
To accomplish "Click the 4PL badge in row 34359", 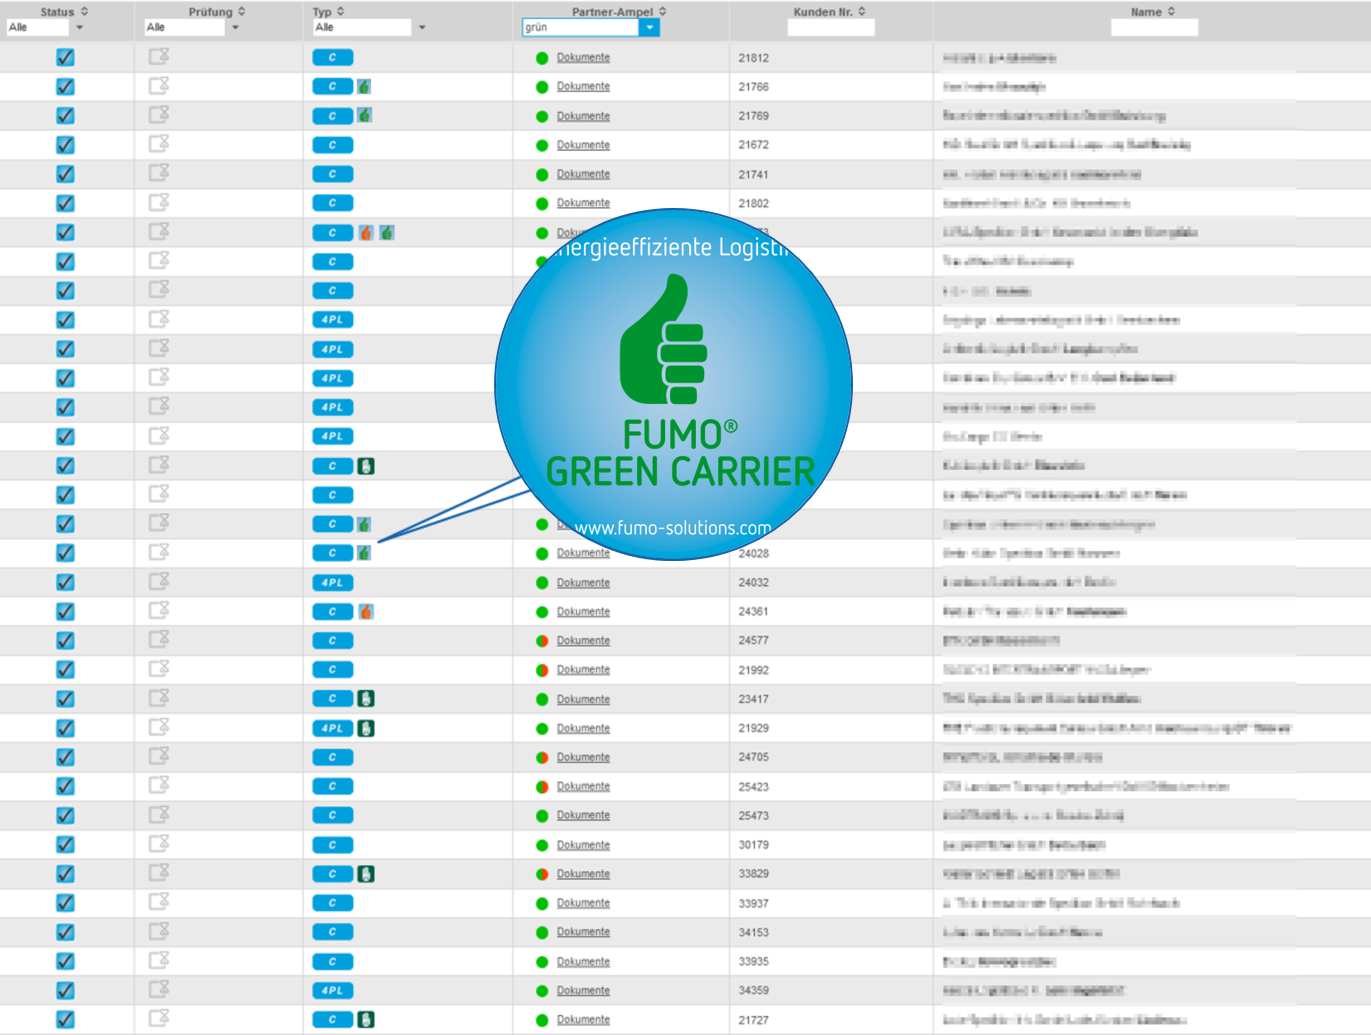I will click(332, 990).
